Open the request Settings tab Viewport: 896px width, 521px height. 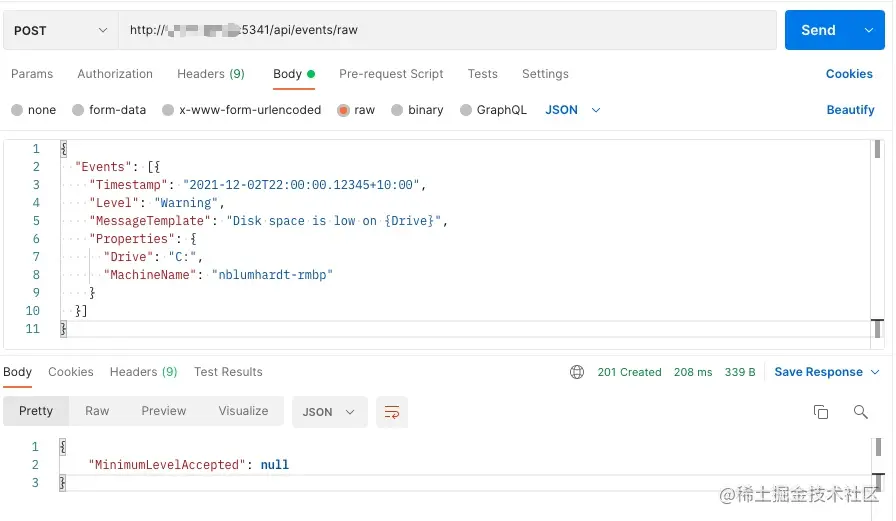click(x=545, y=74)
